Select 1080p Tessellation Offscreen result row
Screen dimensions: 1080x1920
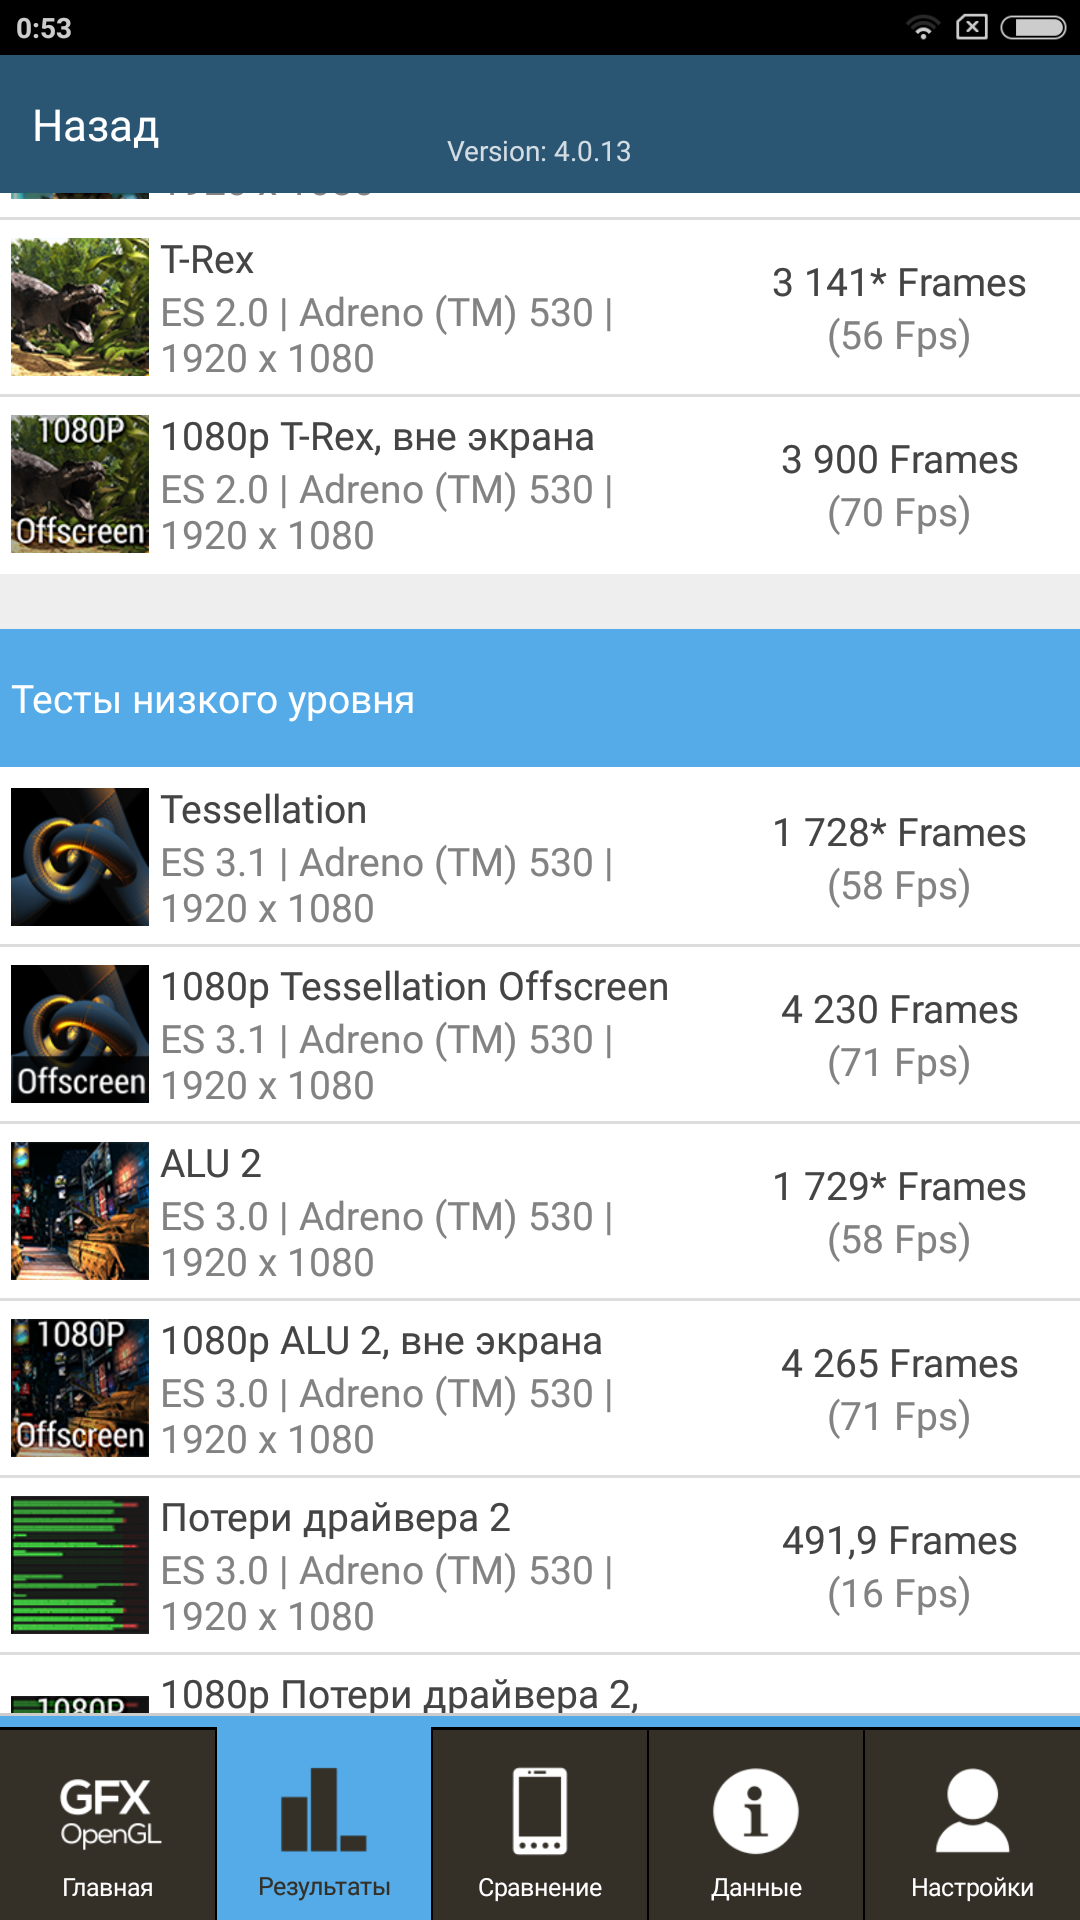(x=540, y=1035)
